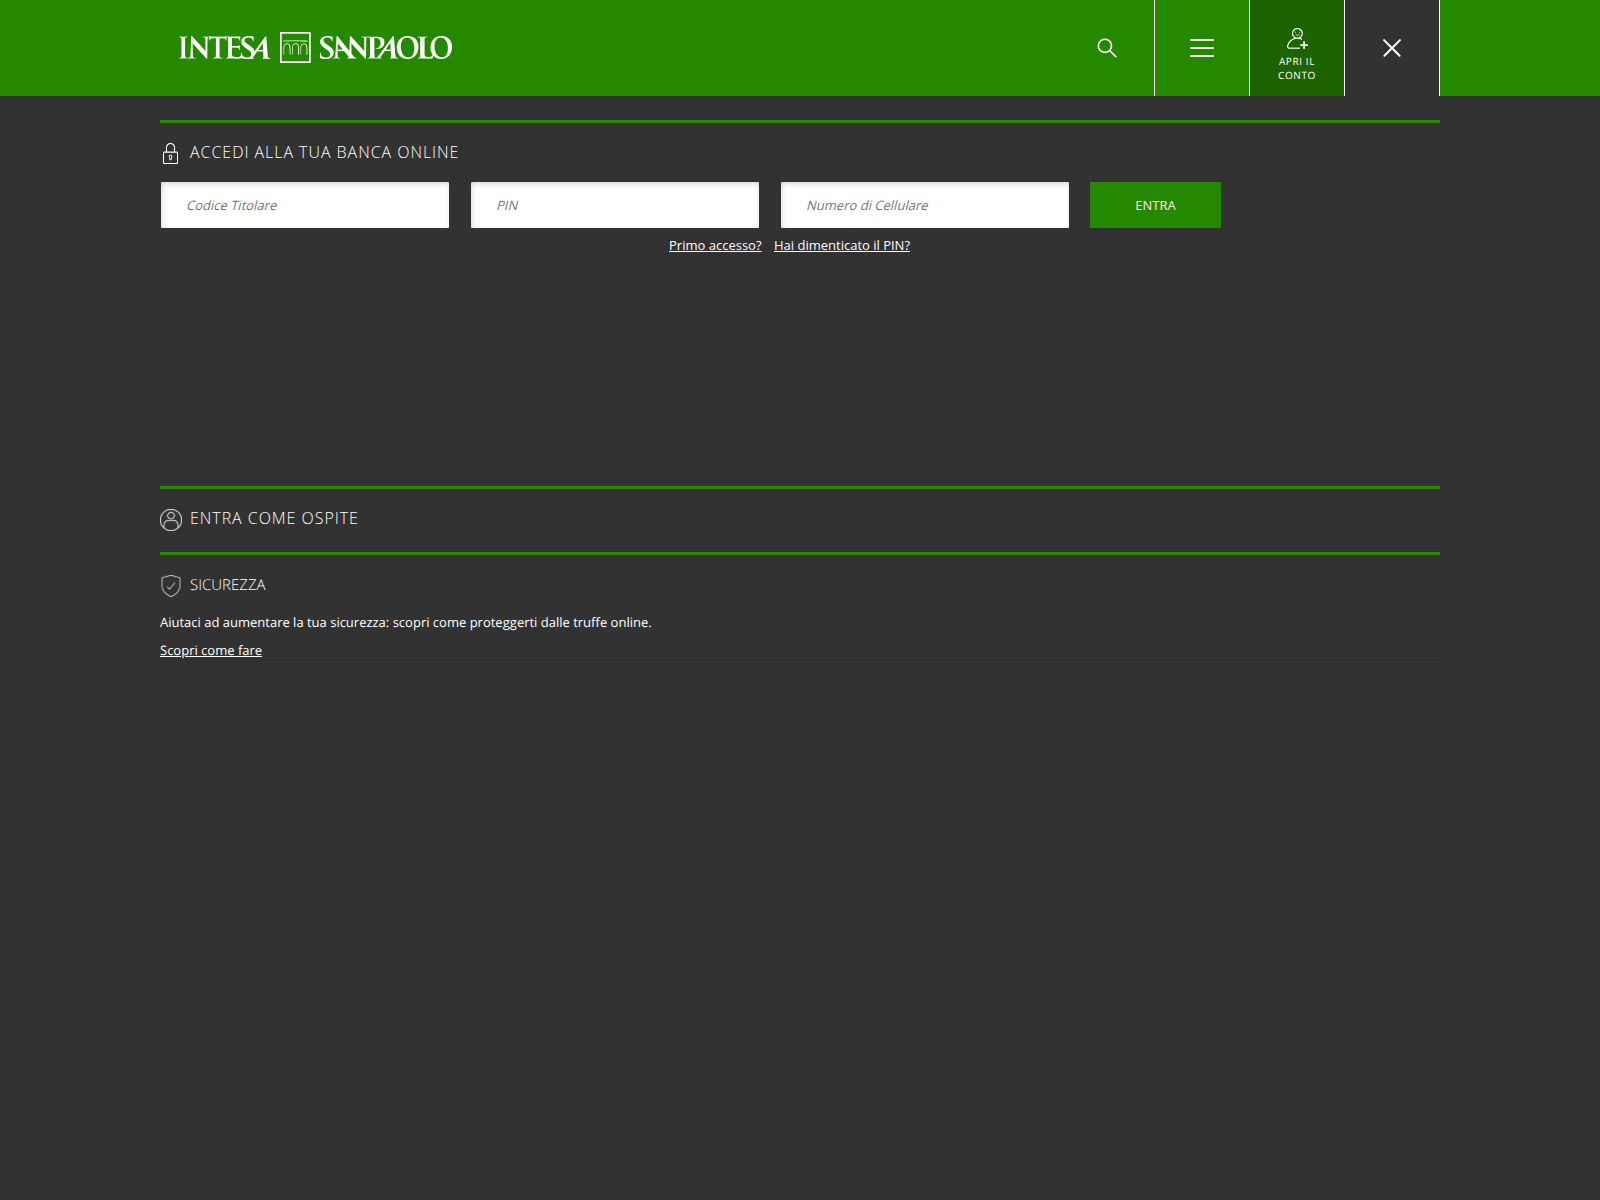Click the padlock icon beside Accedi heading
The width and height of the screenshot is (1600, 1200).
point(170,153)
